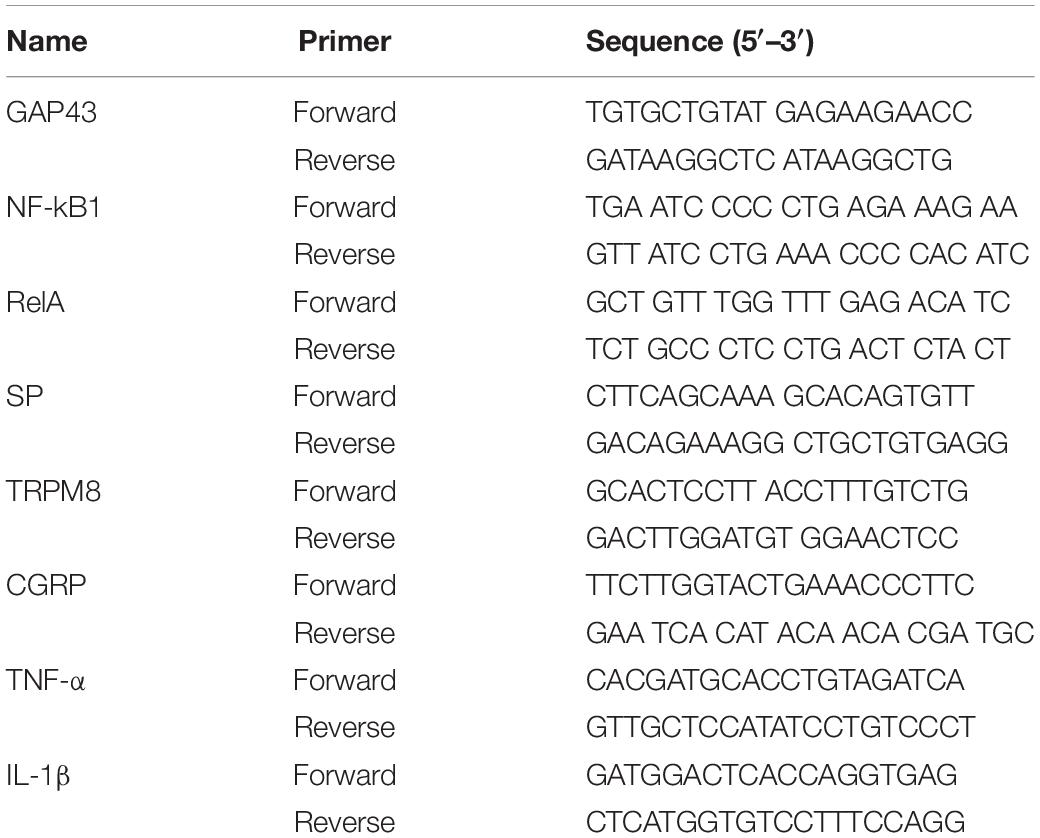Click TNF-α forward sequence CACGATGCACCTGTAGATCA
The width and height of the screenshot is (1040, 838).
click(x=775, y=680)
